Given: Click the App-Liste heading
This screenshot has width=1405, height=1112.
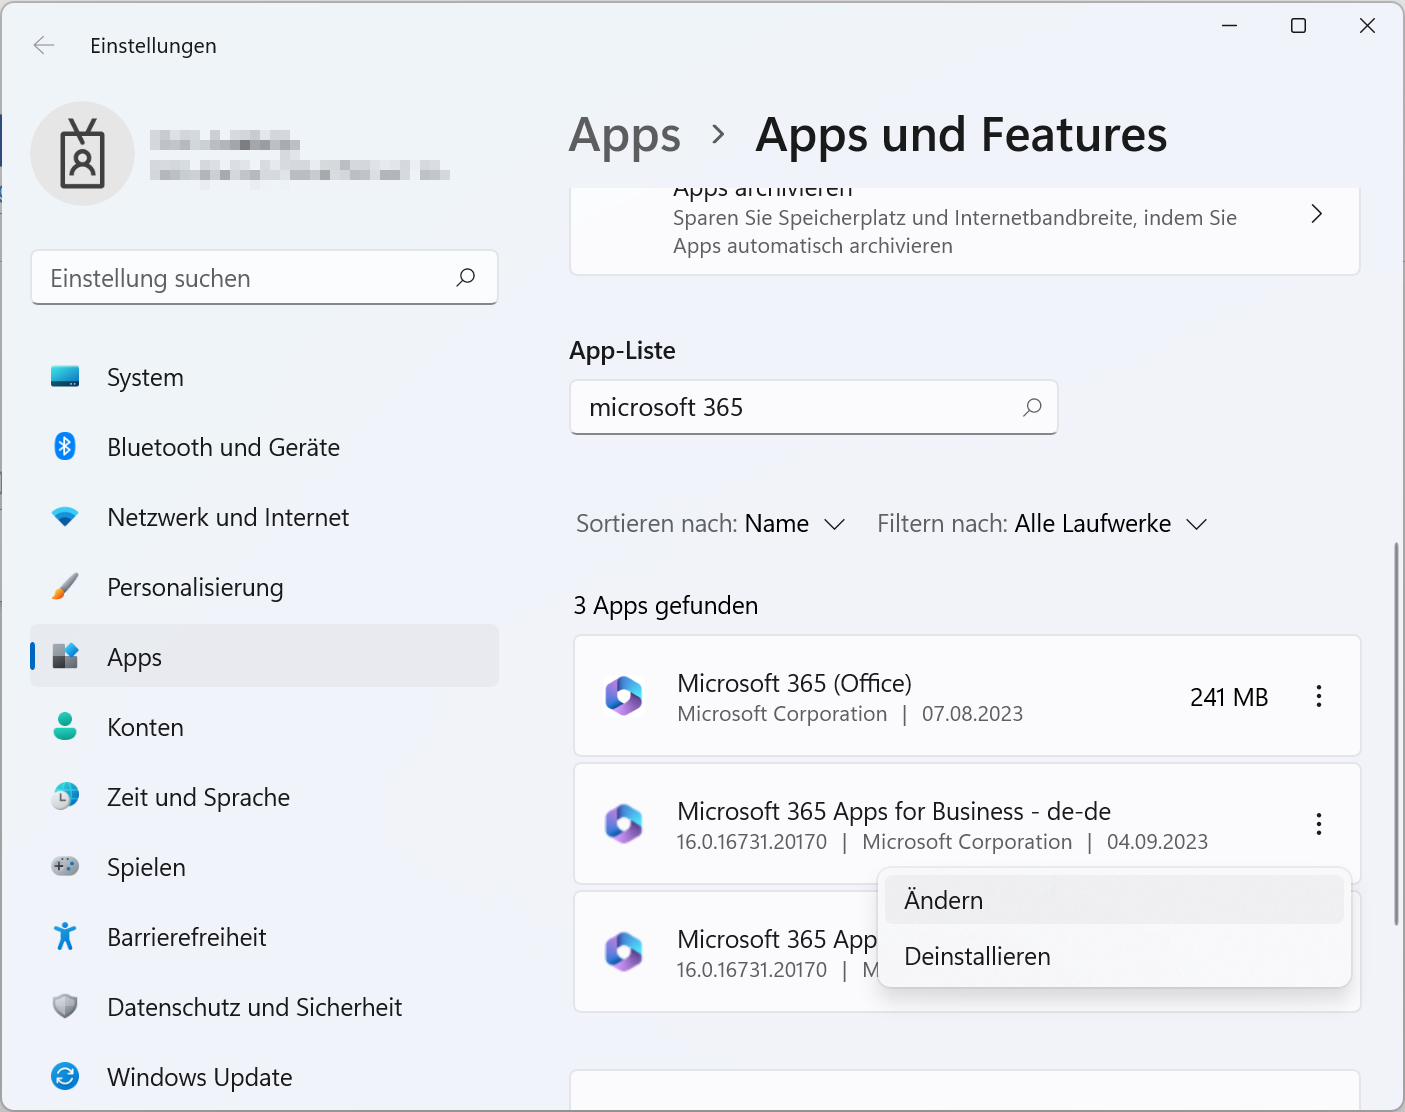Looking at the screenshot, I should click(x=622, y=351).
